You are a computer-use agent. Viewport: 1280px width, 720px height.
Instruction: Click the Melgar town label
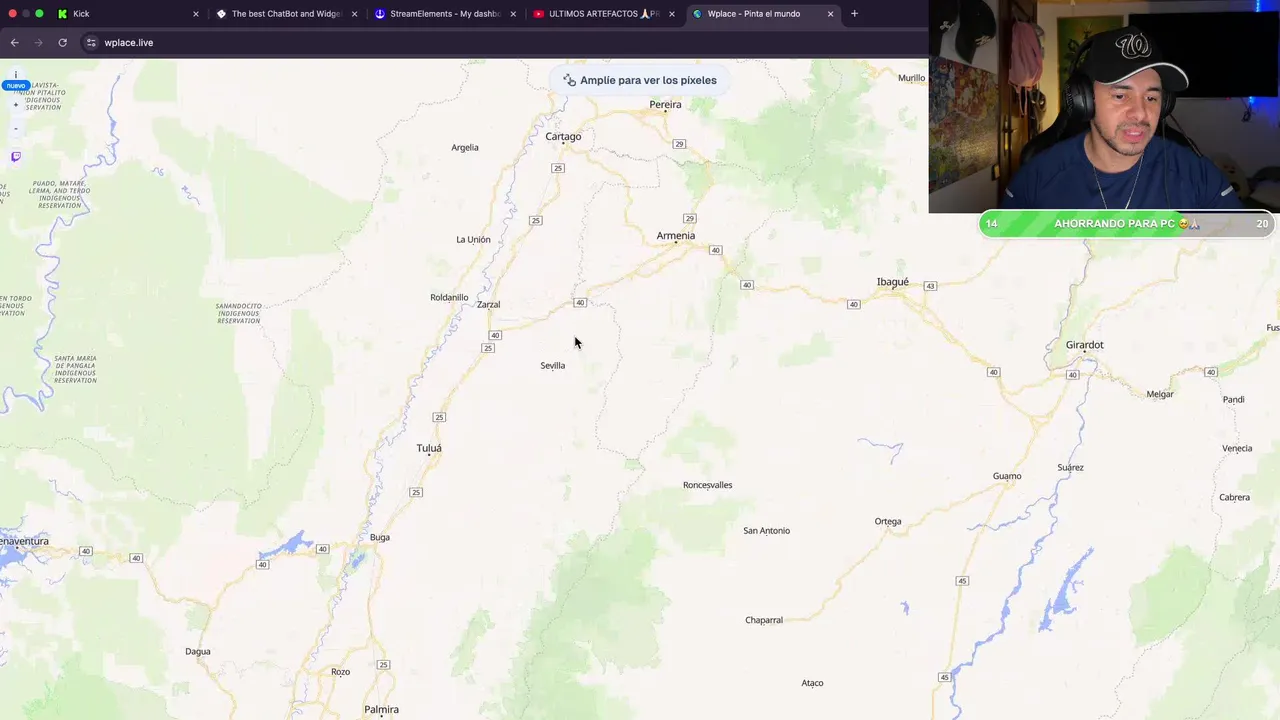point(1160,395)
